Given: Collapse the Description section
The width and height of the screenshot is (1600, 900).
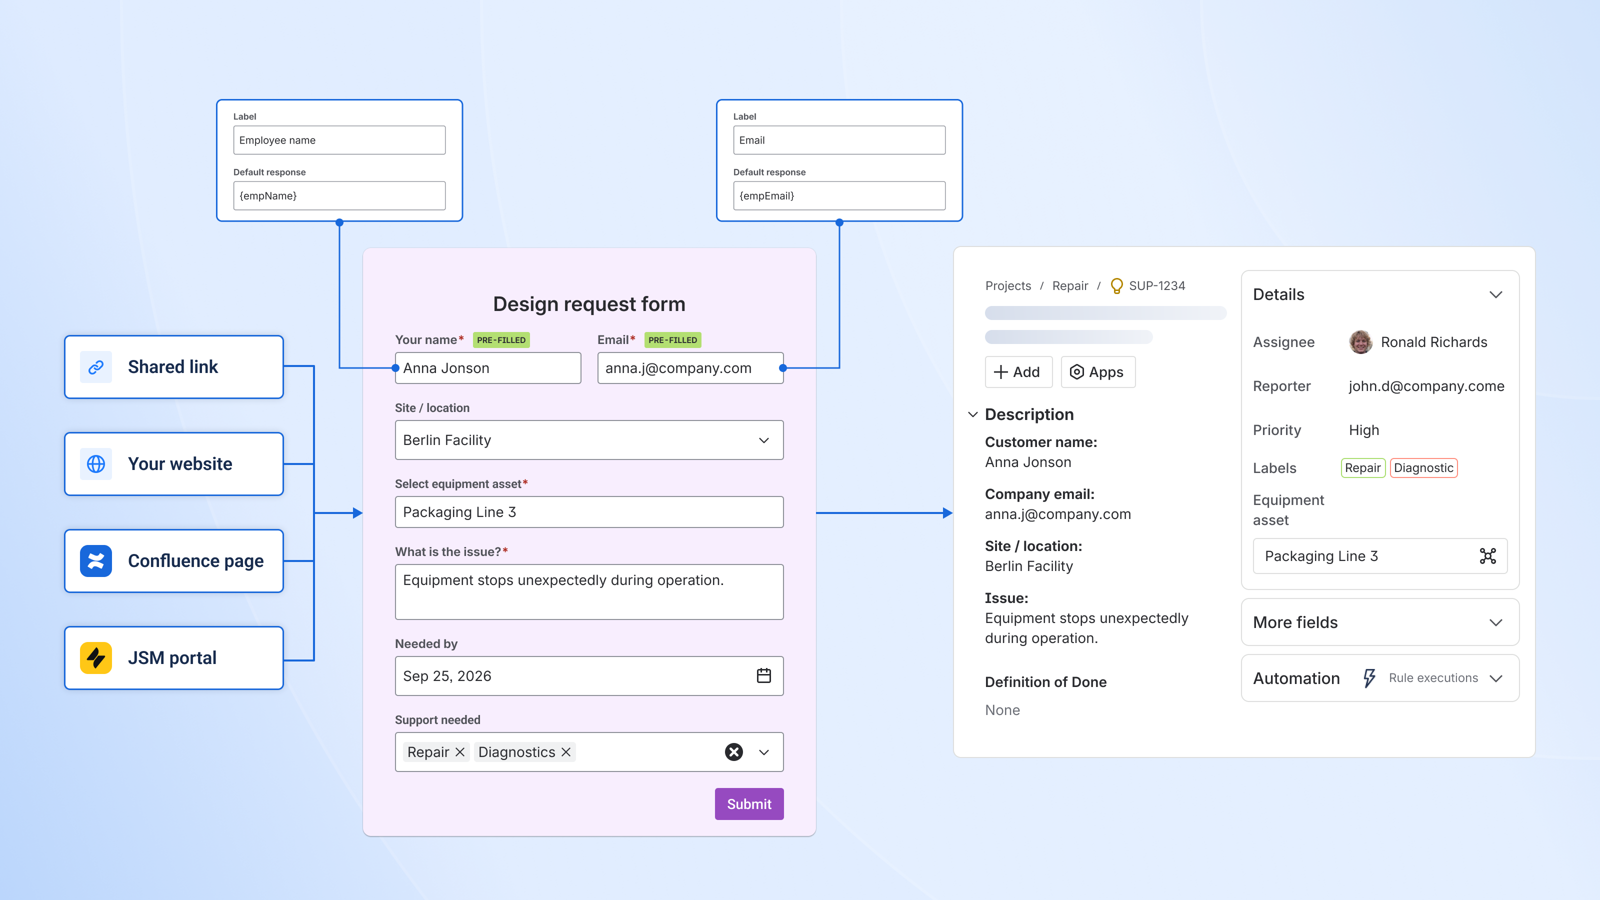Looking at the screenshot, I should point(973,414).
